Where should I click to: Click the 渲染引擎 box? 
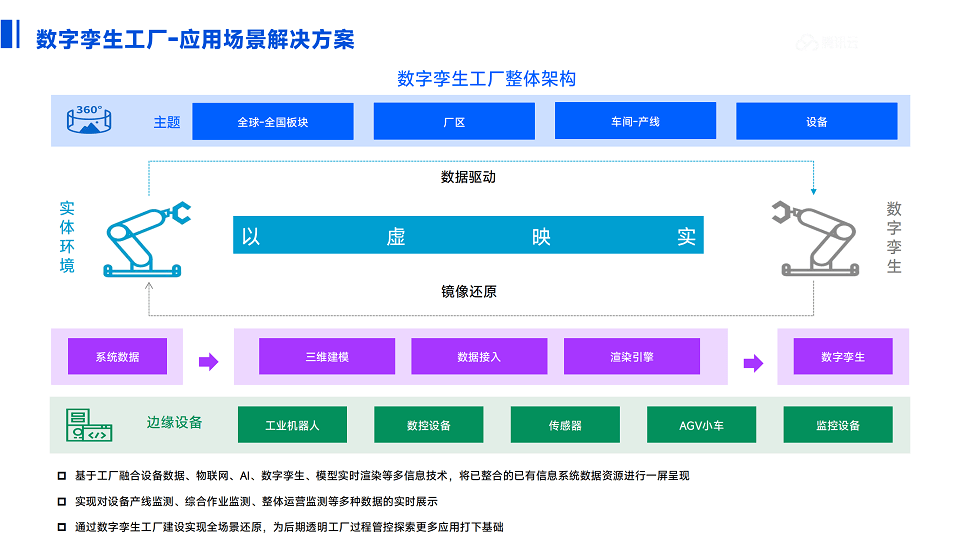[632, 356]
